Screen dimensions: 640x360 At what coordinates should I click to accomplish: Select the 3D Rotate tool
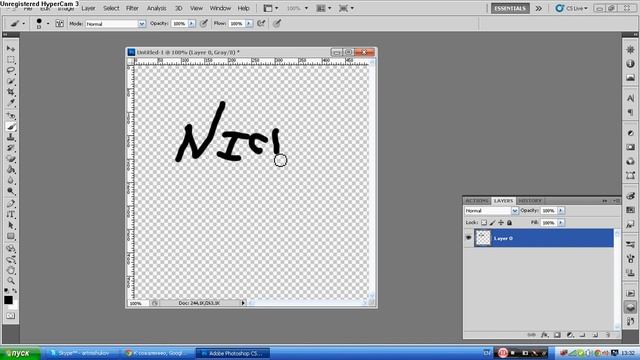pyautogui.click(x=11, y=249)
